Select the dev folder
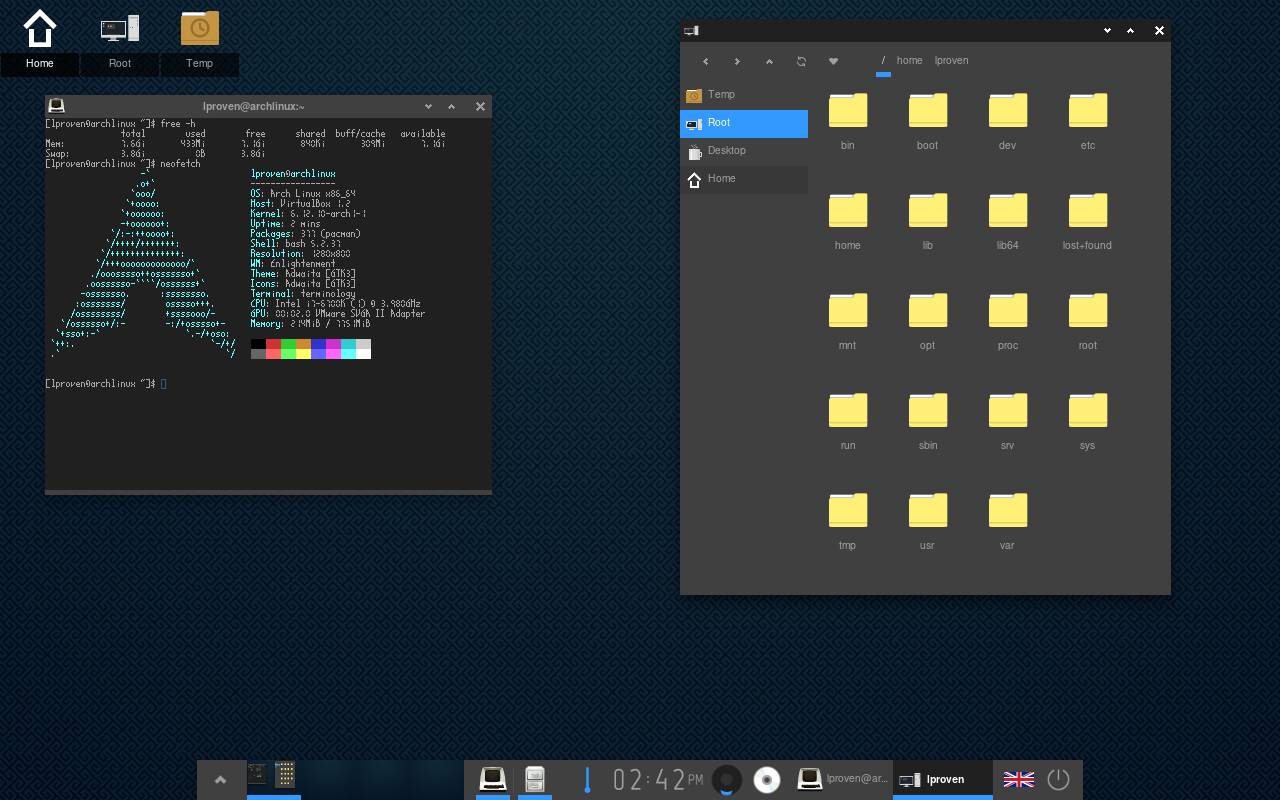Image resolution: width=1280 pixels, height=800 pixels. 1008,120
